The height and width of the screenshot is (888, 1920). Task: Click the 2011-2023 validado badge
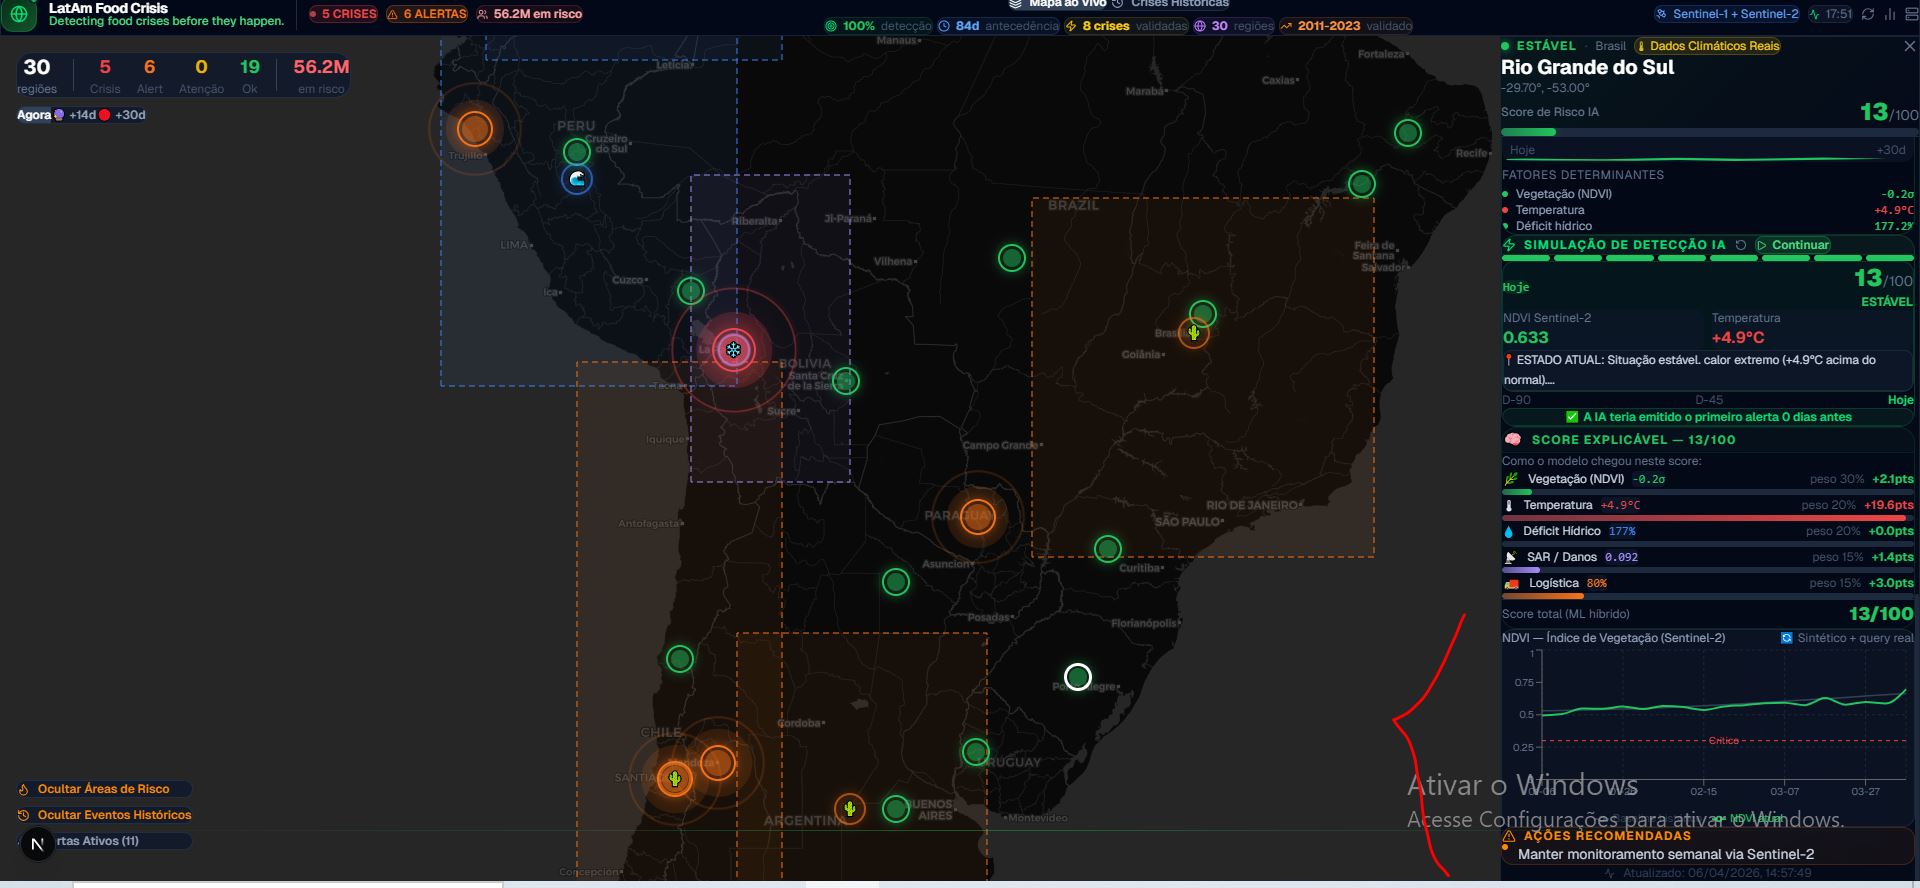point(1346,26)
